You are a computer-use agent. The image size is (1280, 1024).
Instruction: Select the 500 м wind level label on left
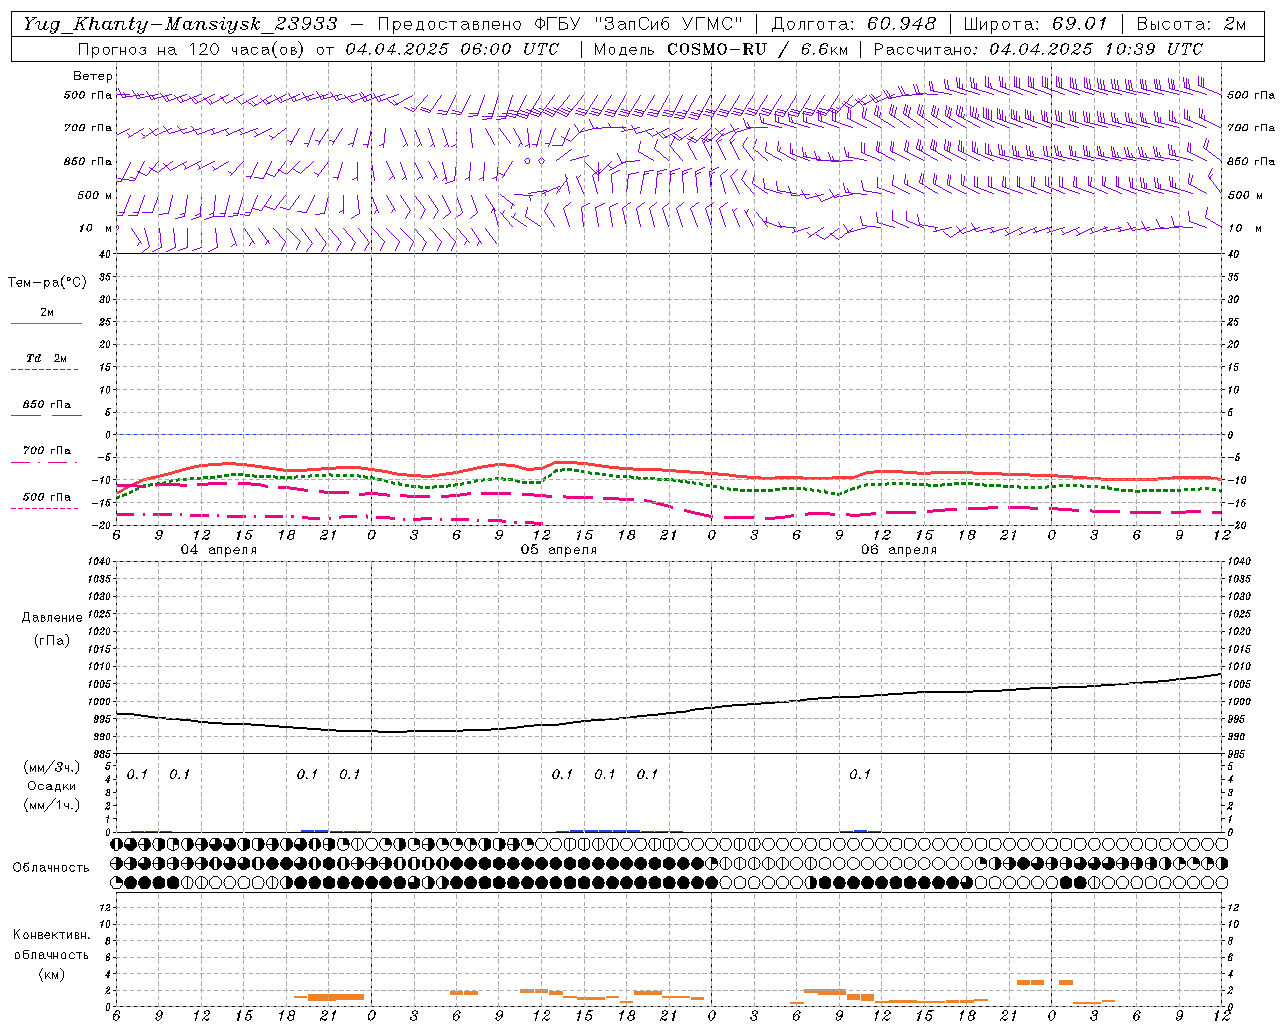96,195
